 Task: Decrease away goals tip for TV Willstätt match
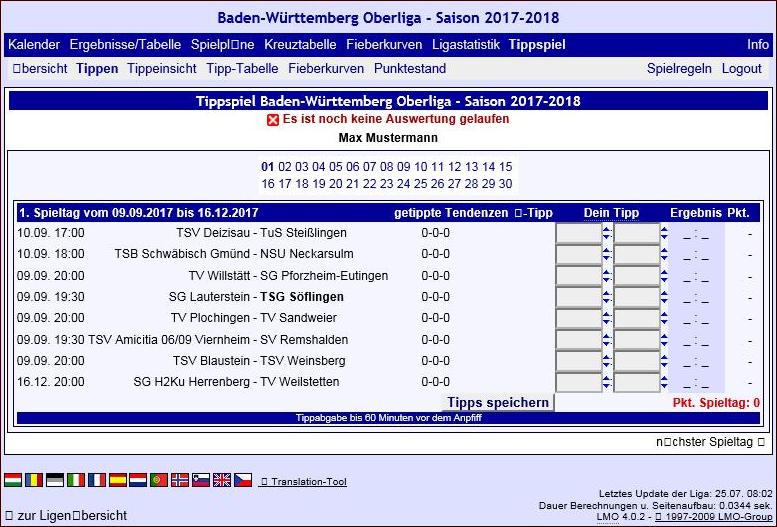[x=665, y=281]
